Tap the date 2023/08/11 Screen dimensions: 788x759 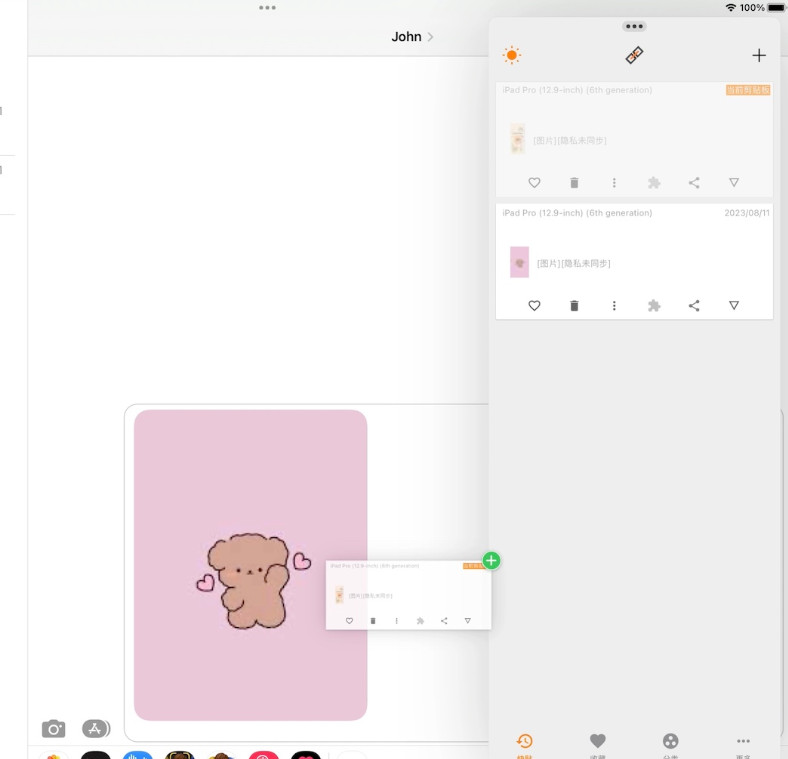pyautogui.click(x=747, y=213)
